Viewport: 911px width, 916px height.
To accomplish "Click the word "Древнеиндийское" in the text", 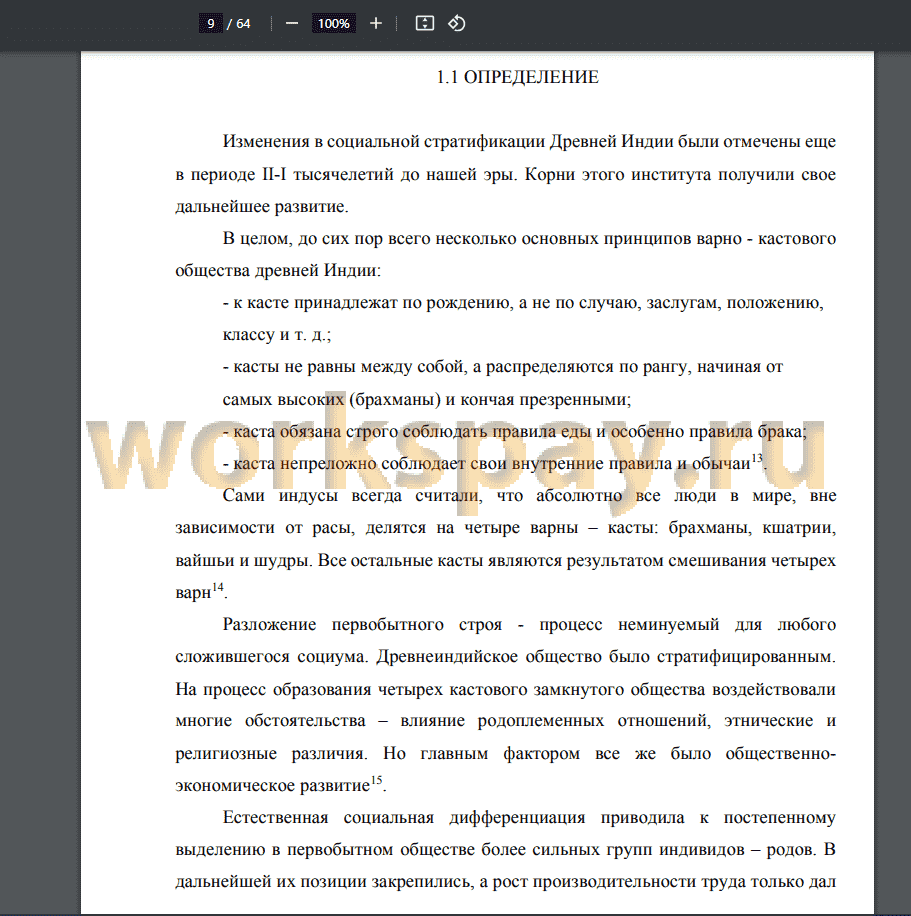I will click(446, 657).
